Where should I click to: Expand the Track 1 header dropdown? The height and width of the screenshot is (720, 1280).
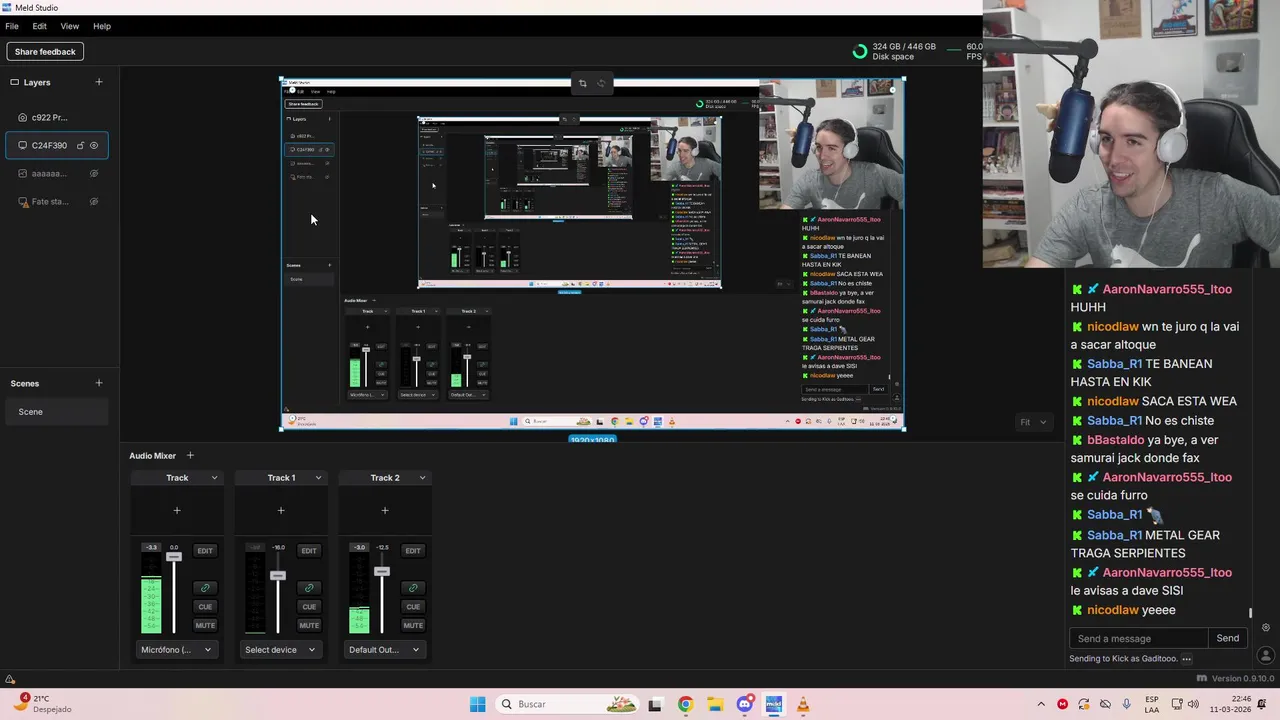point(318,478)
